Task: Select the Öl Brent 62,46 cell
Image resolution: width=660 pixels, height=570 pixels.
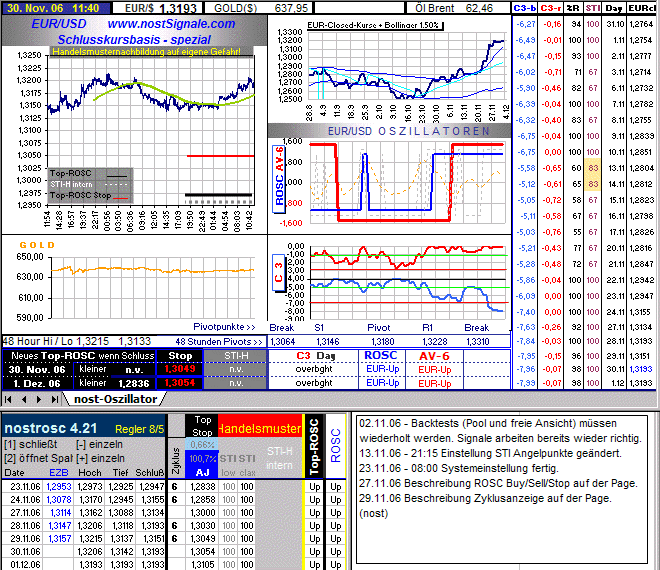Action: (457, 8)
